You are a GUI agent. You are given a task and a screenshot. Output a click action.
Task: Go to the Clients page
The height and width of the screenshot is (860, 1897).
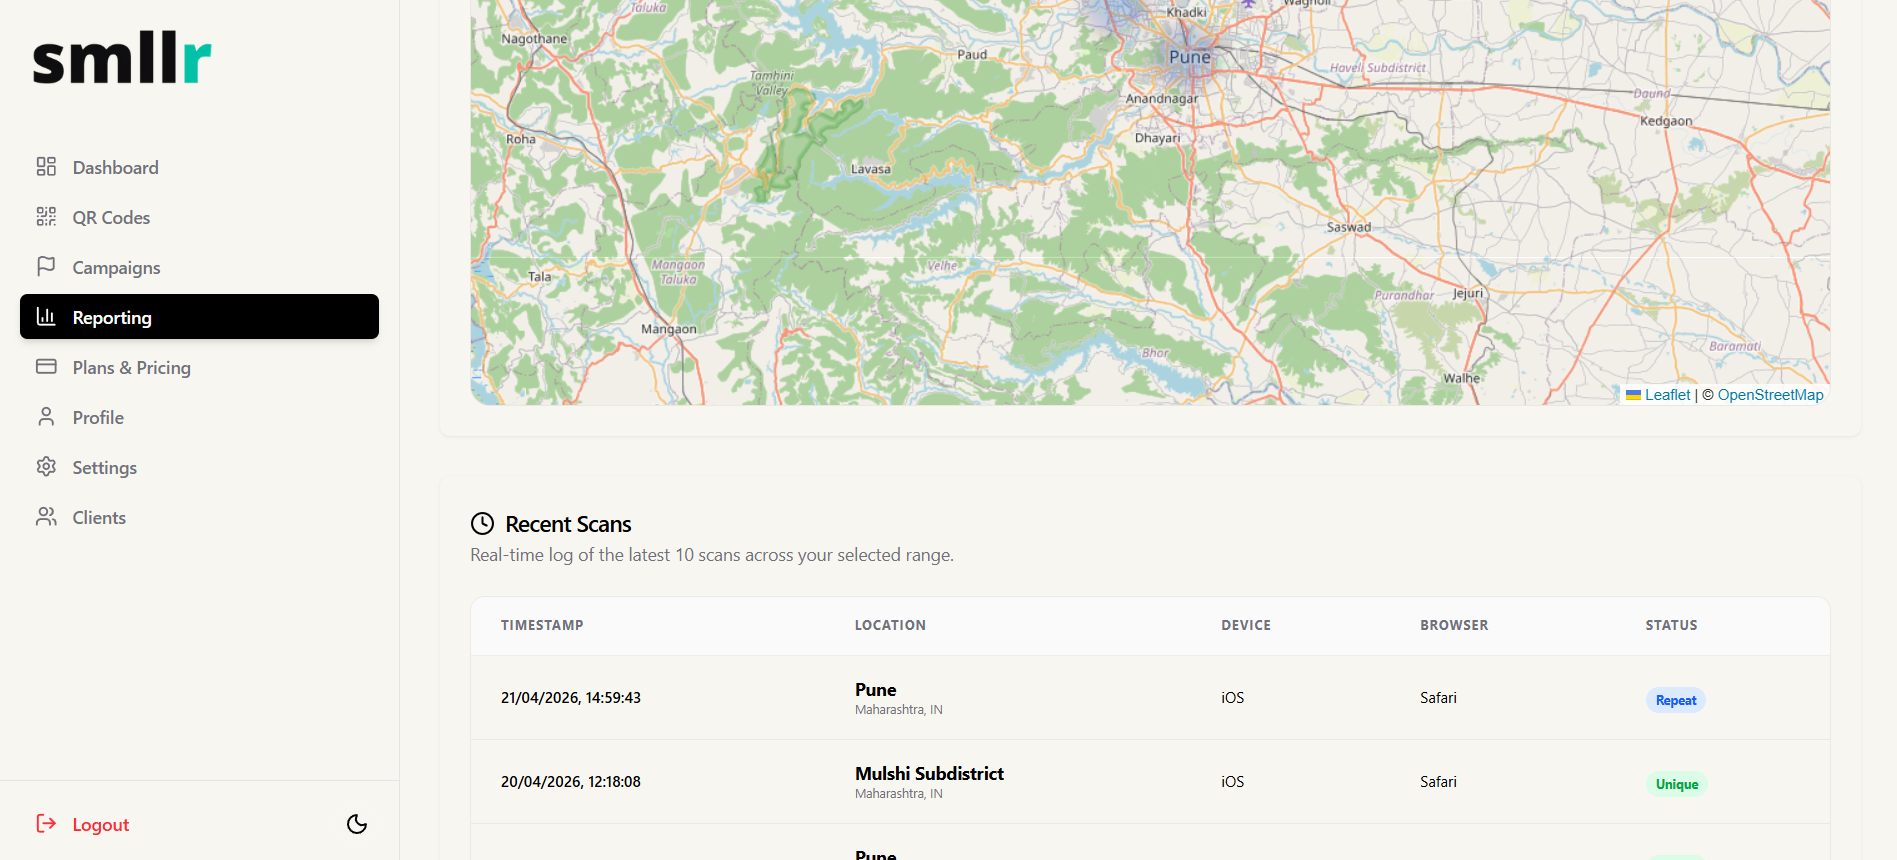point(199,517)
